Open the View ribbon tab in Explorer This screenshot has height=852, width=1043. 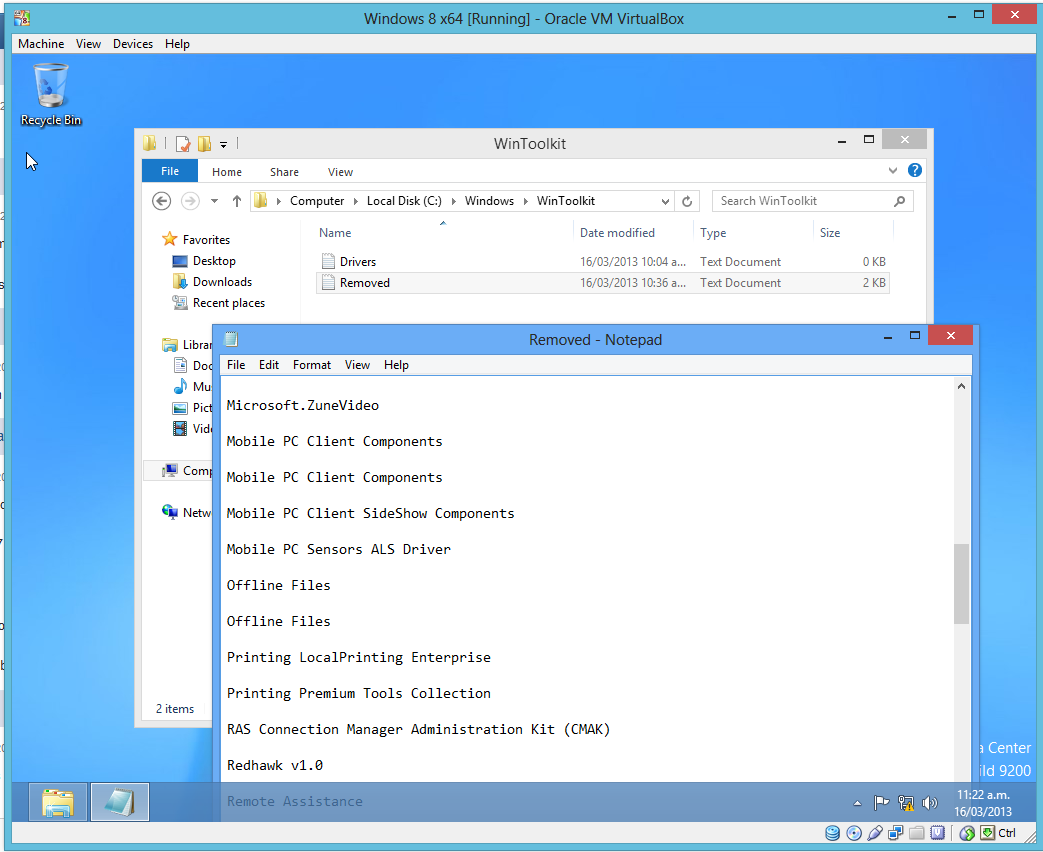pyautogui.click(x=340, y=172)
